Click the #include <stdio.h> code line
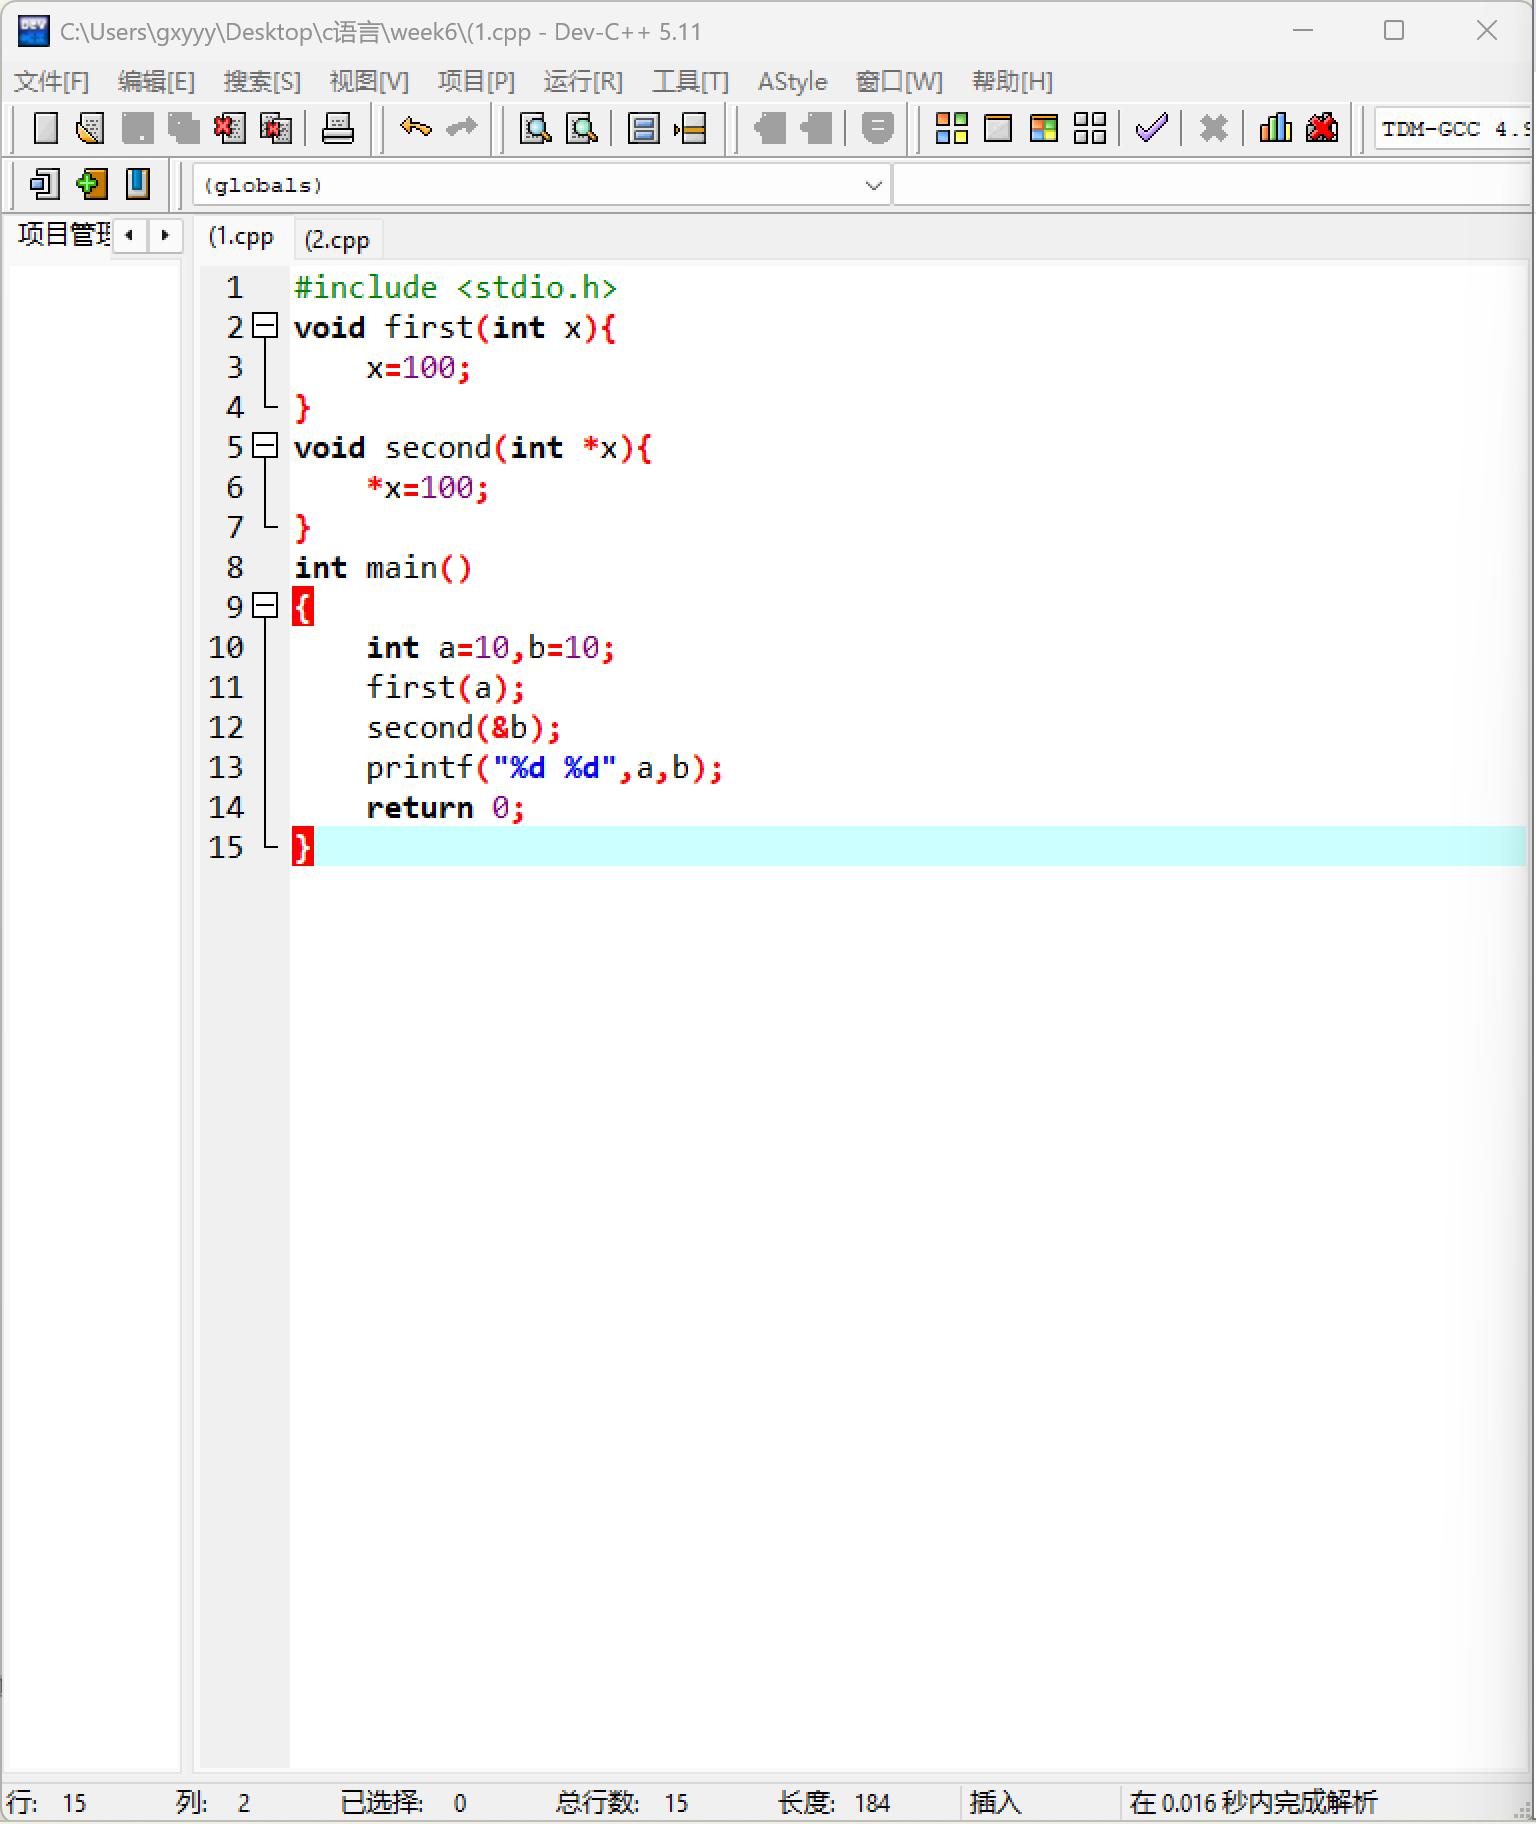1536x1824 pixels. [455, 287]
